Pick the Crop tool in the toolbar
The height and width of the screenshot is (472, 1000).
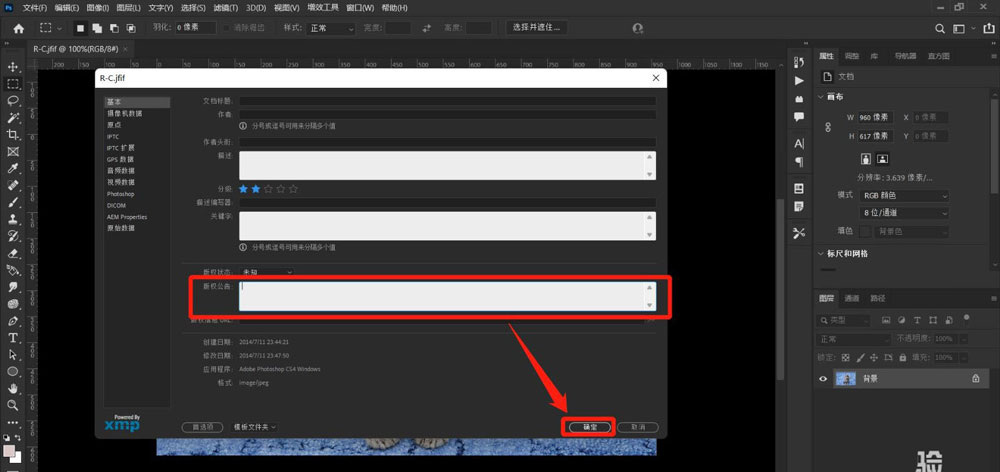click(14, 134)
